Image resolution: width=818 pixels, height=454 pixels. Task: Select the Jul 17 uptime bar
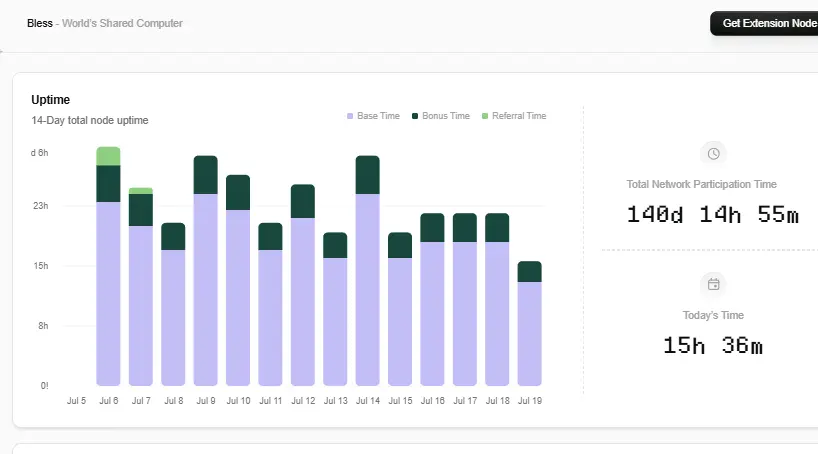tap(465, 300)
